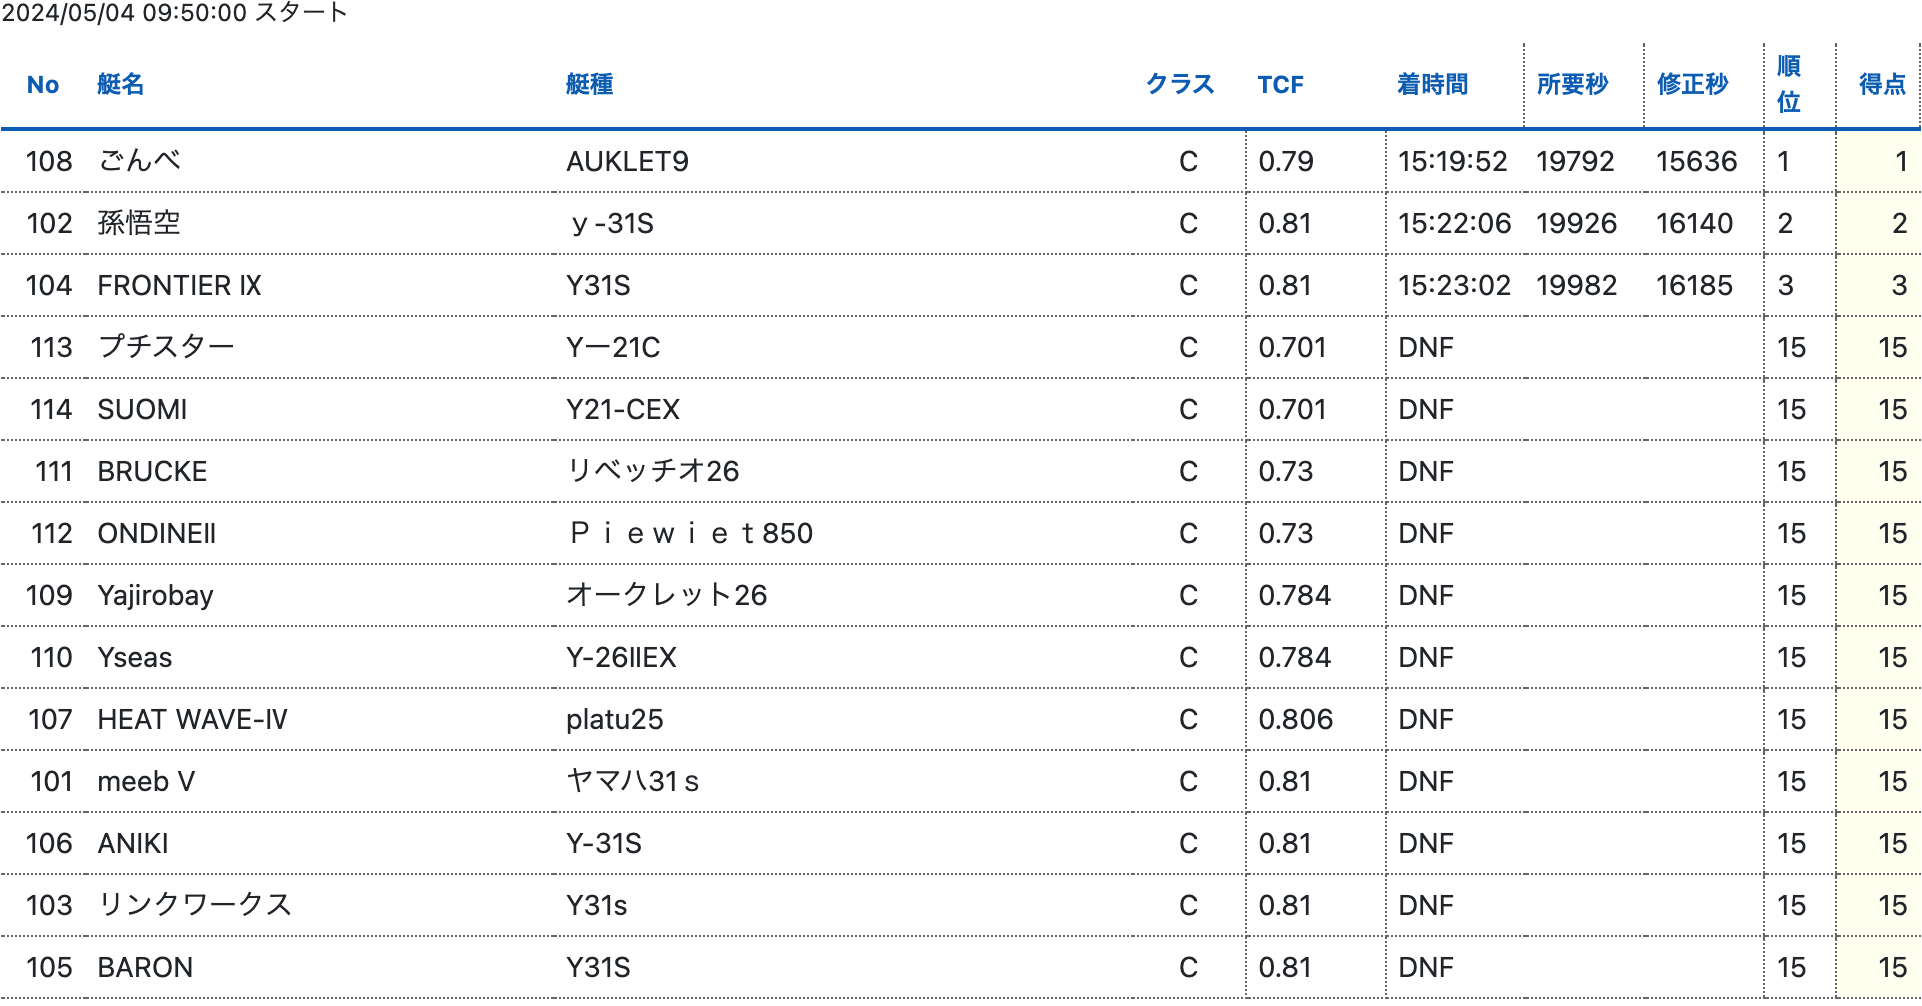Click the platu25 boat type cell
Screen dimensions: 1922x1006
click(x=614, y=720)
